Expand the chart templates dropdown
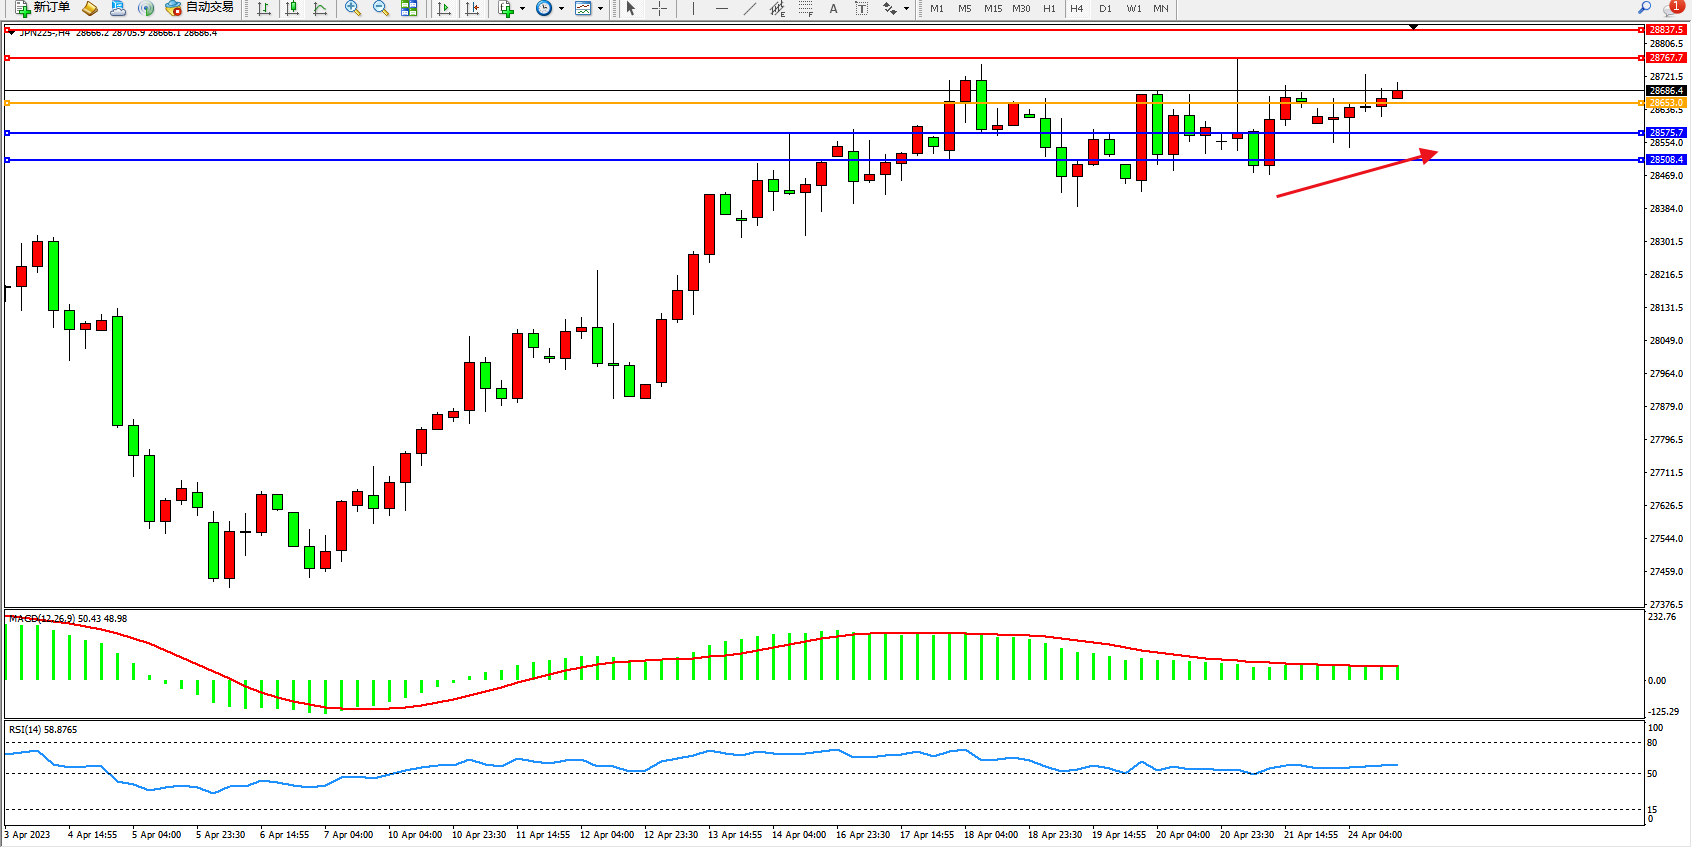Image resolution: width=1692 pixels, height=848 pixels. click(600, 8)
